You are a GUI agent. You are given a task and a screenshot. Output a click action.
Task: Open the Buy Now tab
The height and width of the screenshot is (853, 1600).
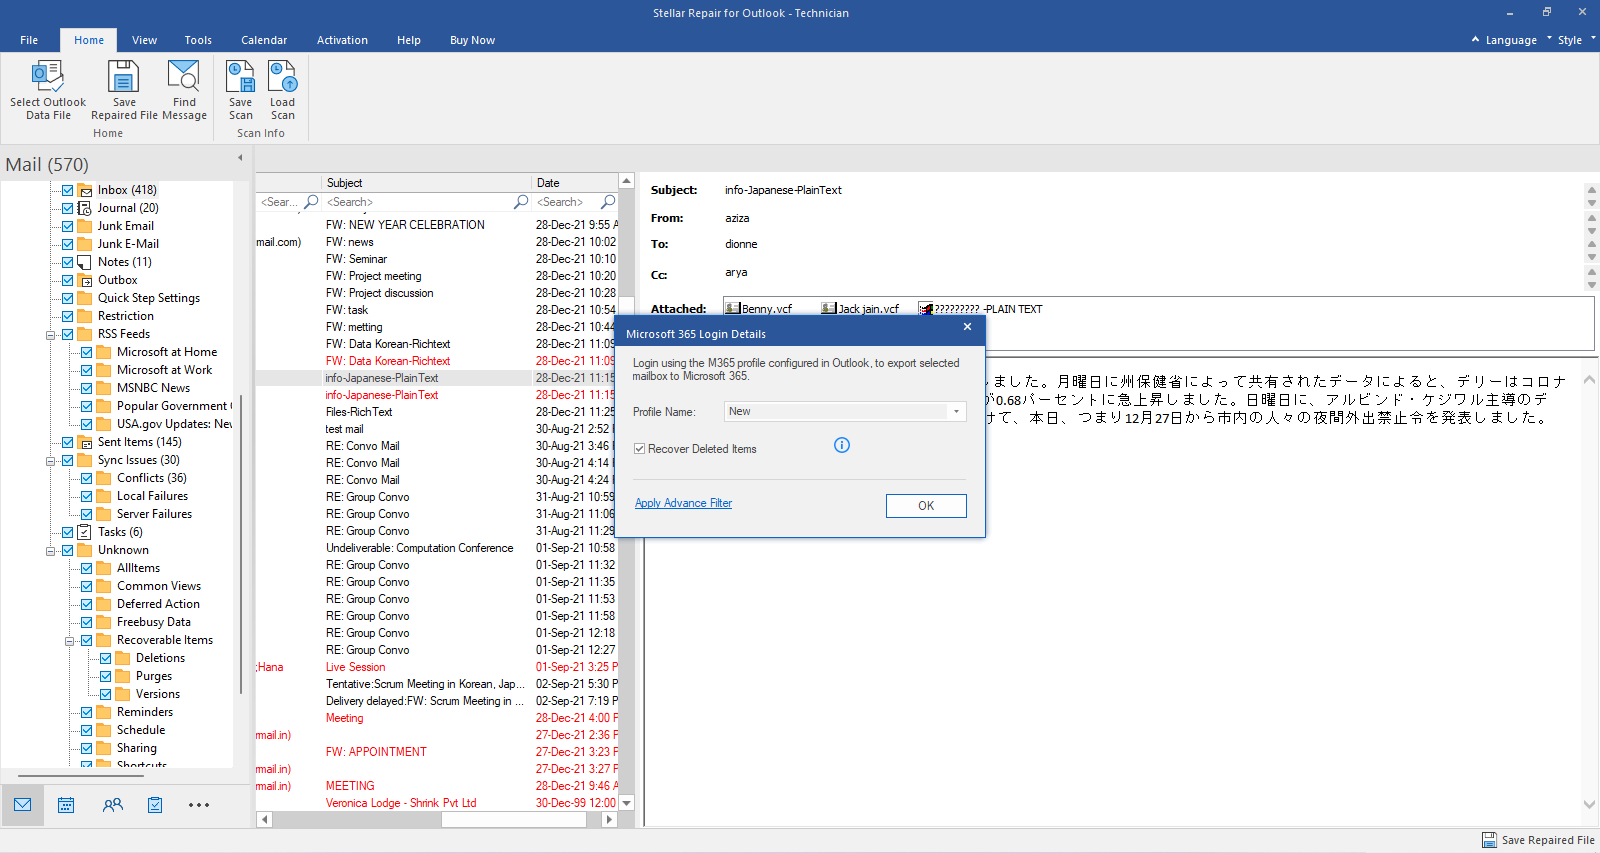coord(472,40)
